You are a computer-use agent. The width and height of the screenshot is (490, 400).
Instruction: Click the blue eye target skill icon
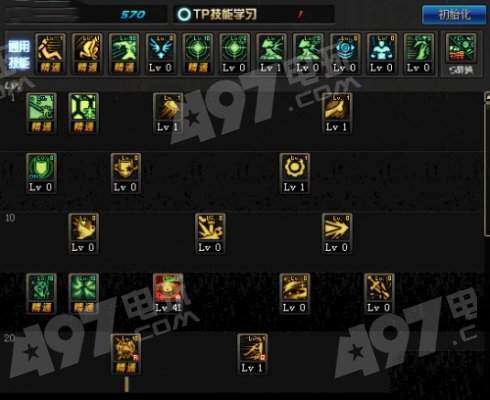click(x=345, y=53)
